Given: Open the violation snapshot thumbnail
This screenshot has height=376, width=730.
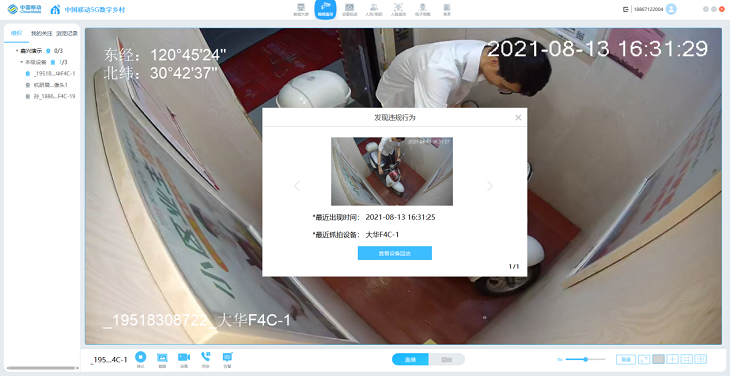Looking at the screenshot, I should [392, 171].
